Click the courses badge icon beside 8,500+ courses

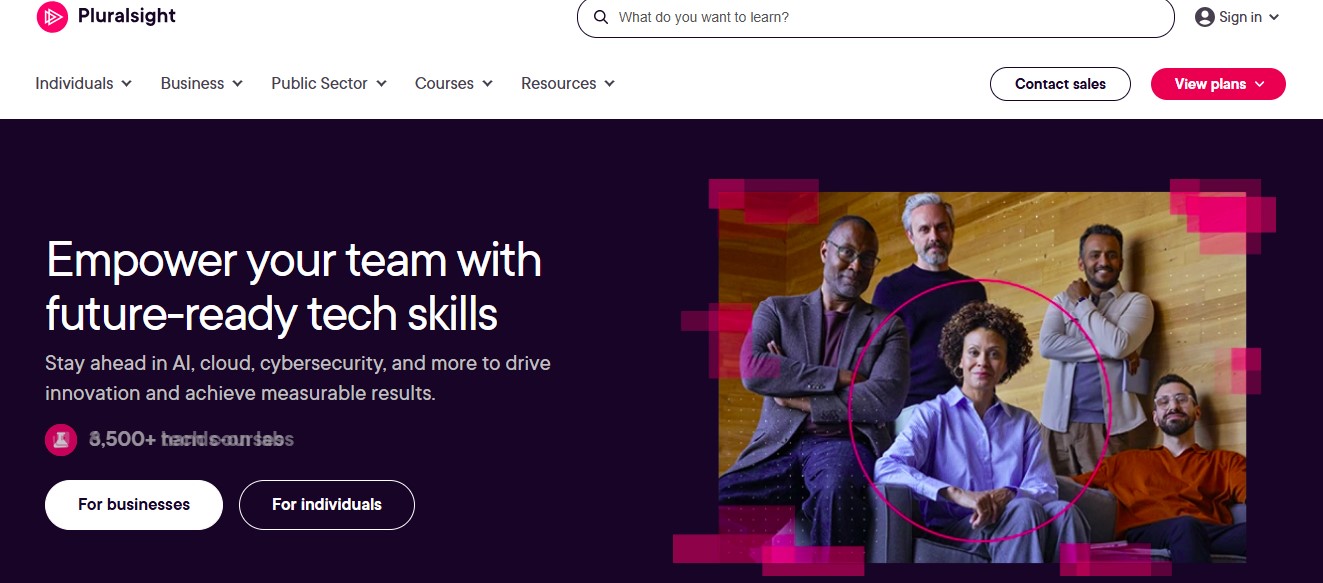61,439
